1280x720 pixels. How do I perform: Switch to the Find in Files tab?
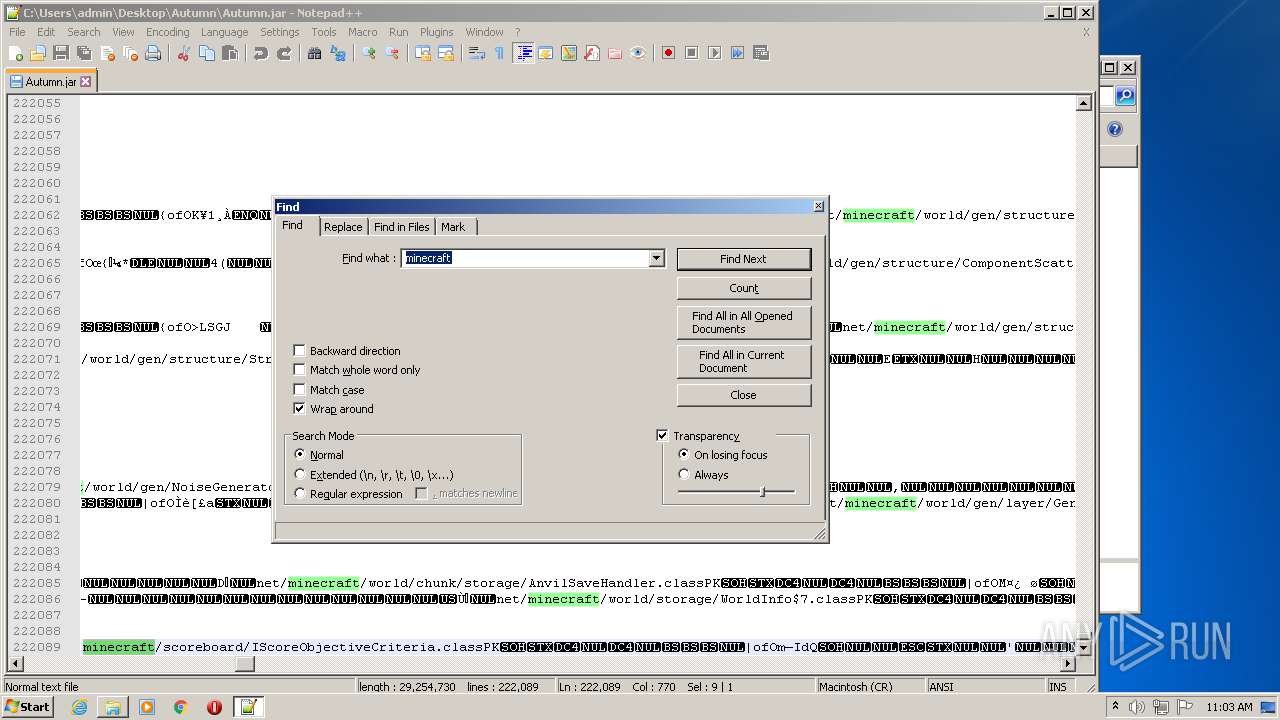[x=402, y=227]
